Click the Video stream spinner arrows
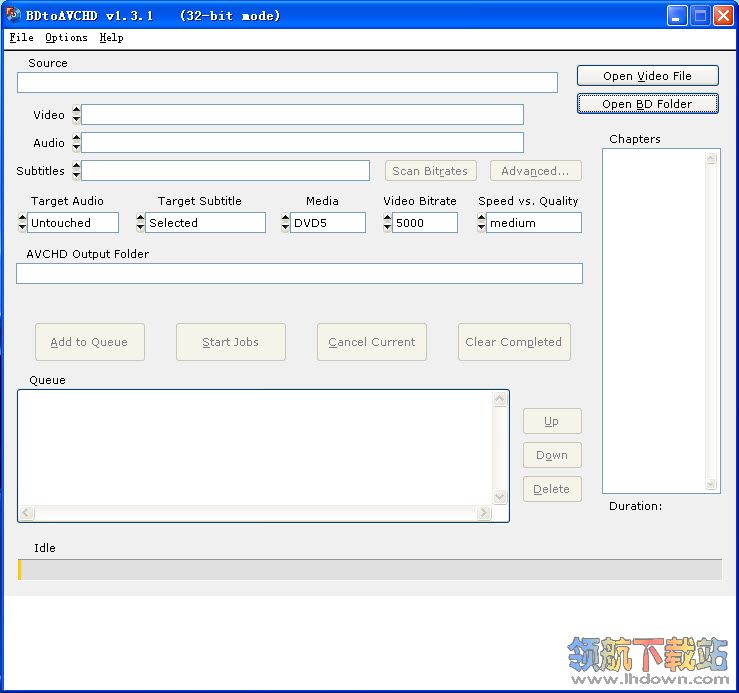739x693 pixels. click(76, 115)
